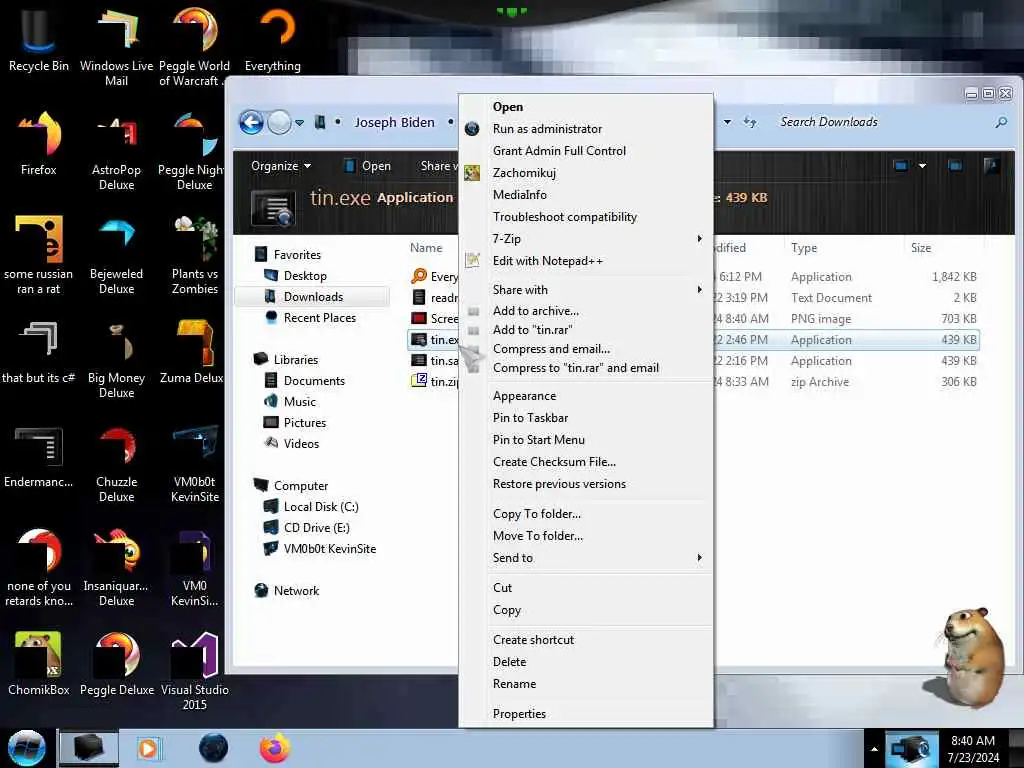This screenshot has width=1024, height=768.
Task: Open Firefox from the taskbar
Action: 275,748
